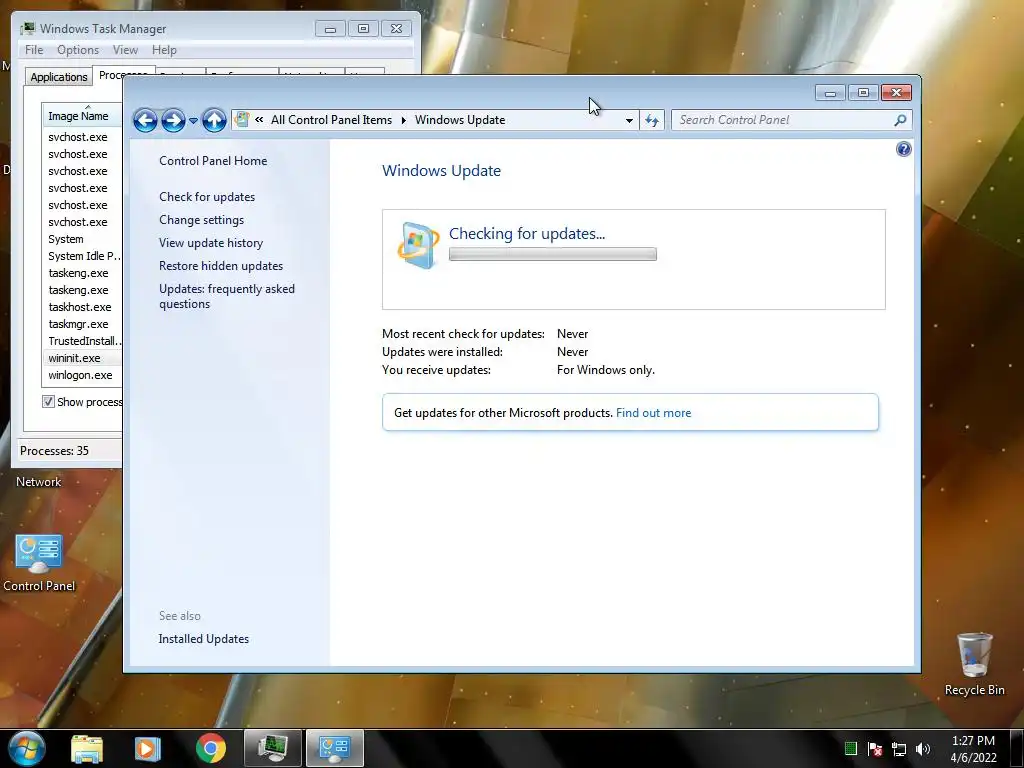Screen dimensions: 1024x768
Task: Select wininit.exe in process list
Action: click(x=82, y=358)
